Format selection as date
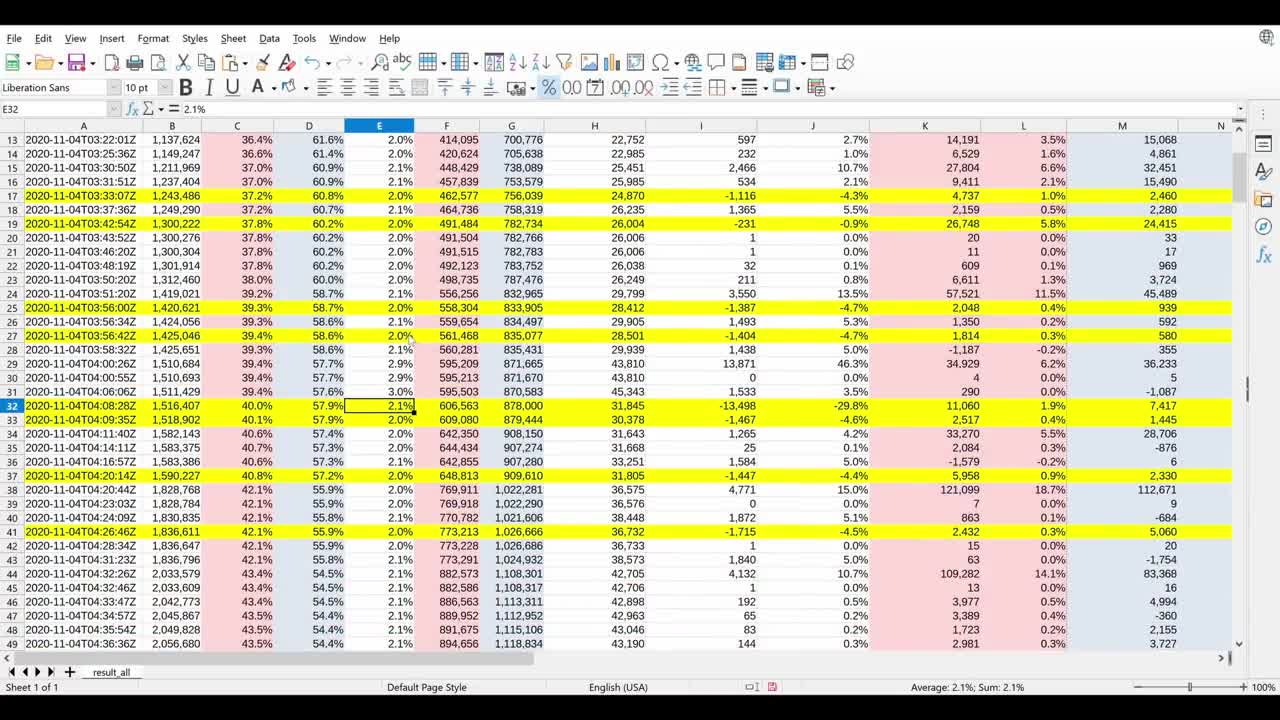Screen dimensions: 1280x720 (x=595, y=88)
